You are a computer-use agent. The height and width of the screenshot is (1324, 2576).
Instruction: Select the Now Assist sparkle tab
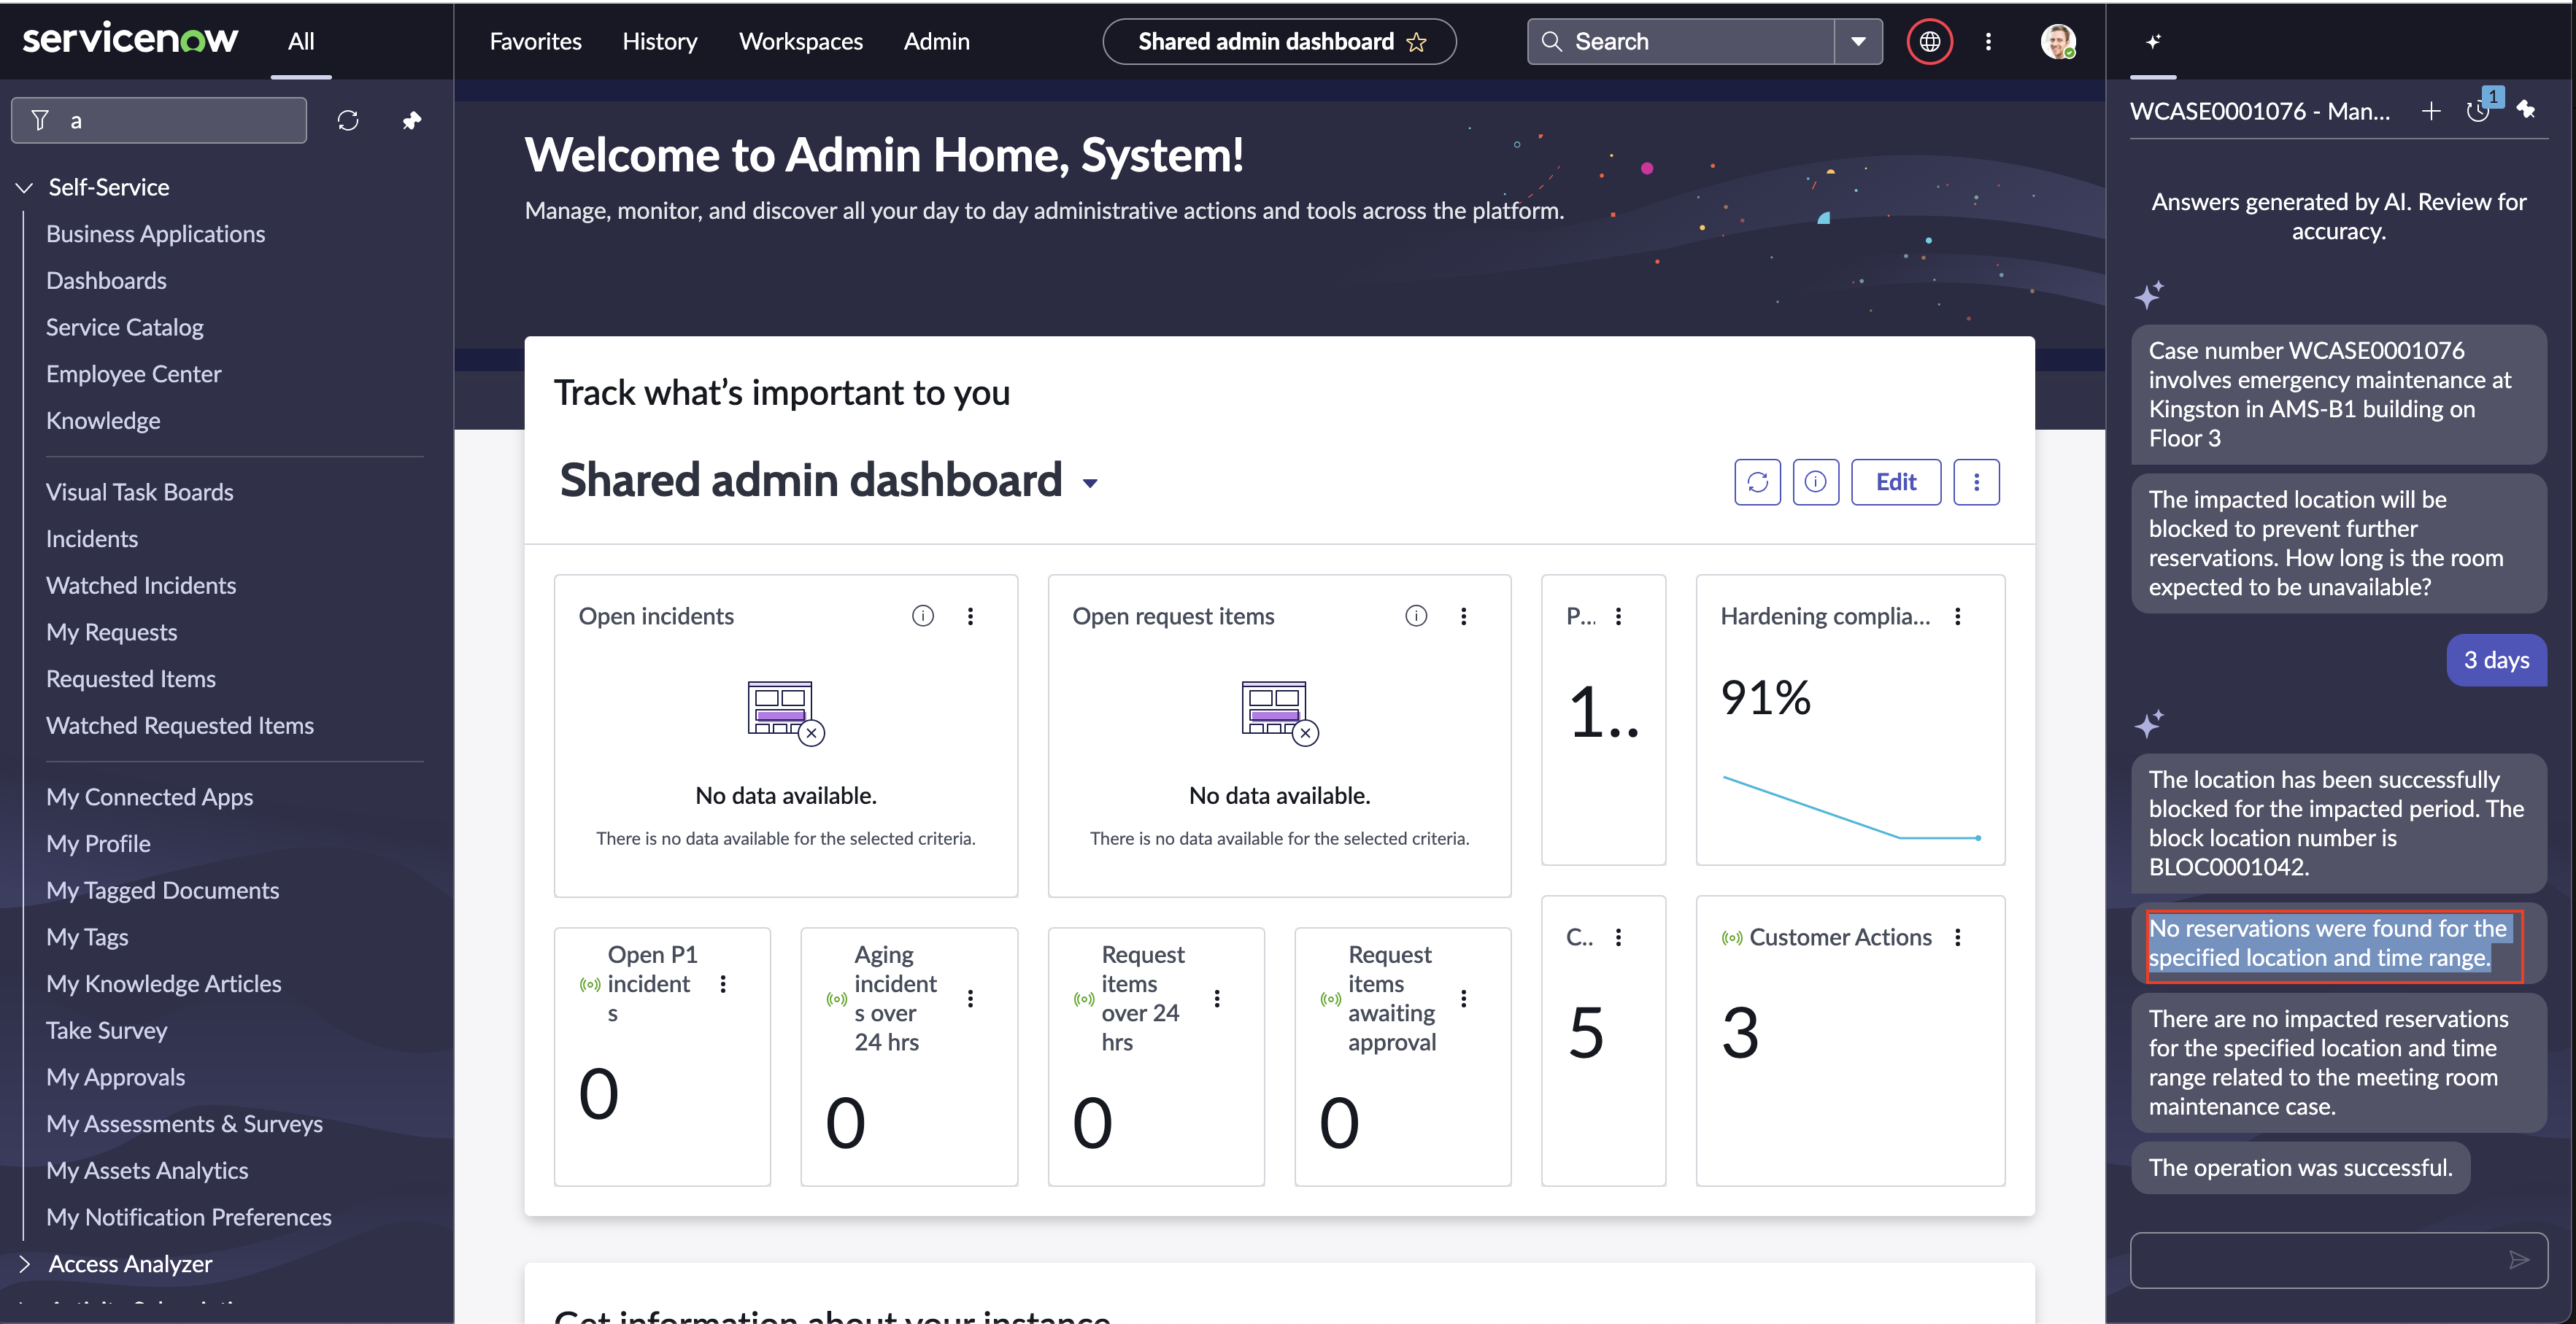2153,41
